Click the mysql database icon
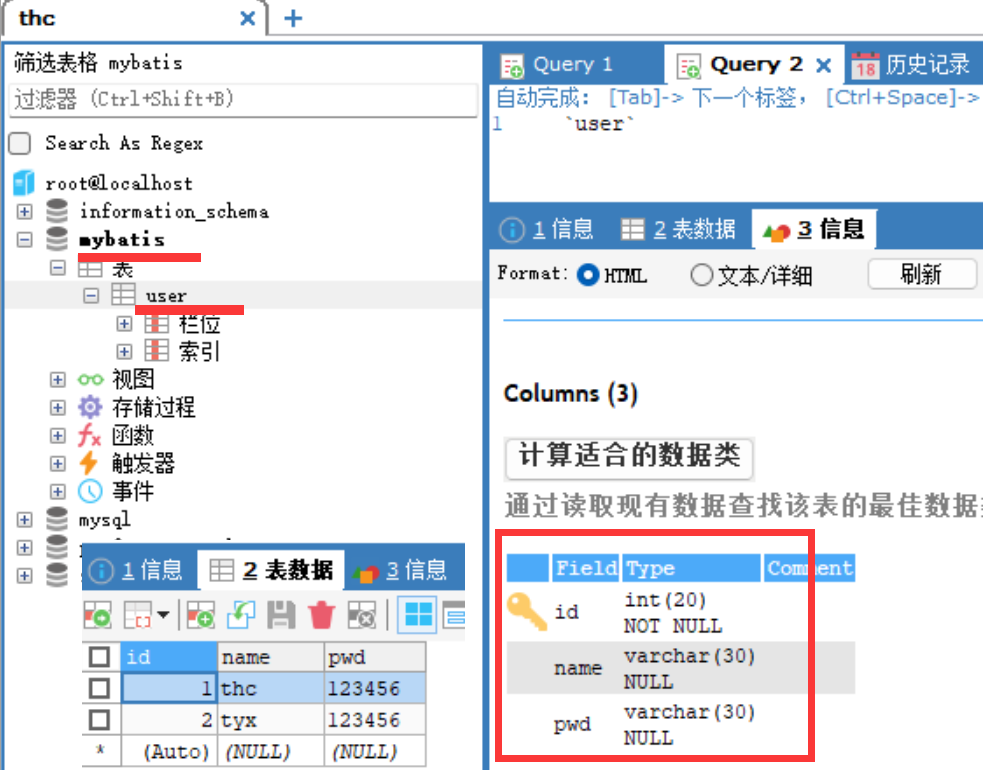Image resolution: width=983 pixels, height=770 pixels. [x=57, y=519]
